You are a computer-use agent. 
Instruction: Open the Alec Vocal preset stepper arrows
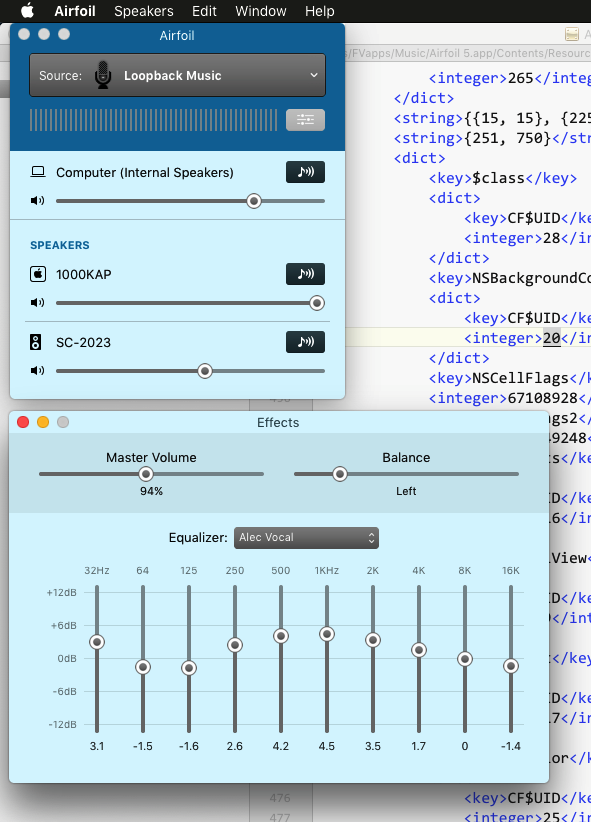click(370, 537)
